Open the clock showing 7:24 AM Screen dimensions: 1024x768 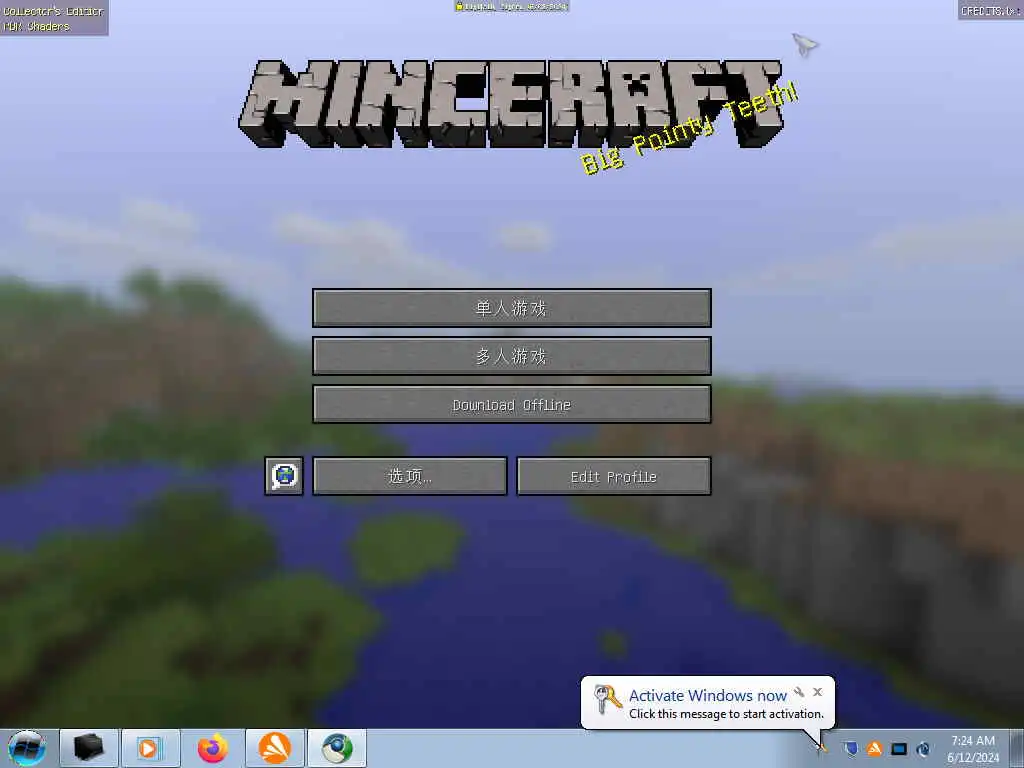click(973, 748)
